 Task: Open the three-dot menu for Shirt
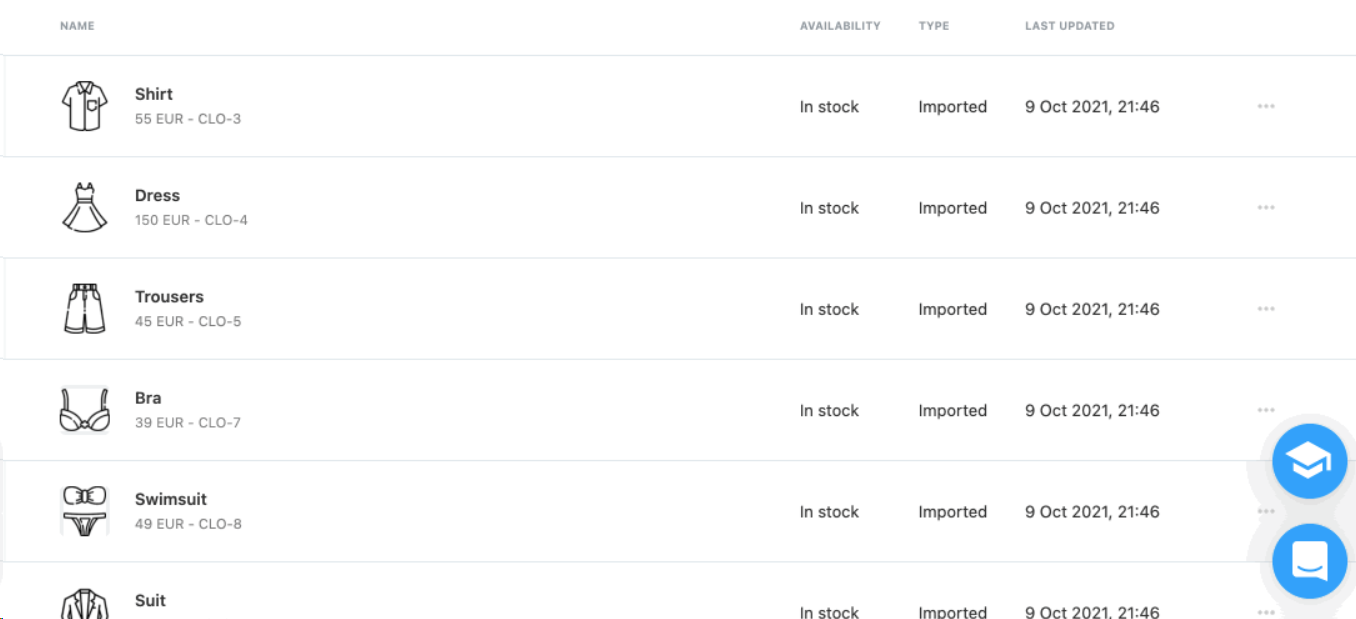pyautogui.click(x=1266, y=106)
